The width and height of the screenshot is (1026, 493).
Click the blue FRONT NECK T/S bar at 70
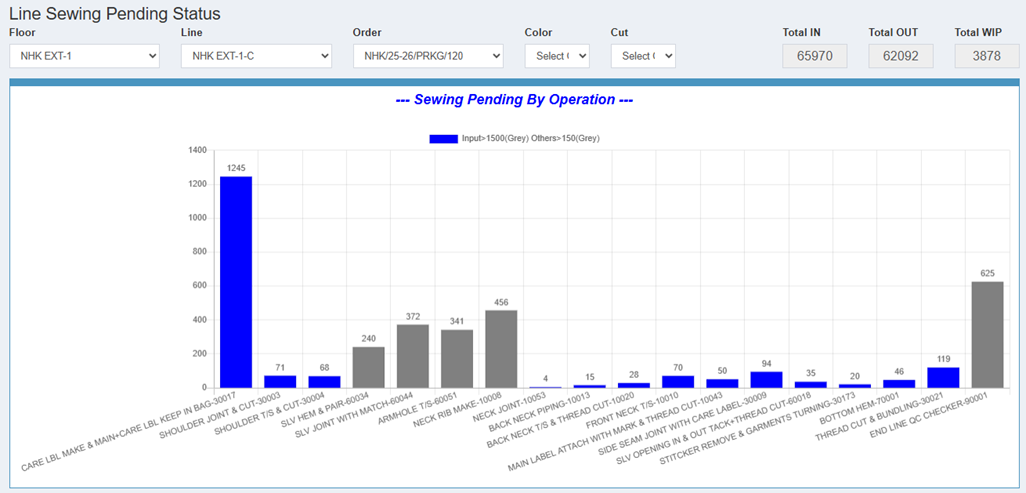pyautogui.click(x=678, y=382)
